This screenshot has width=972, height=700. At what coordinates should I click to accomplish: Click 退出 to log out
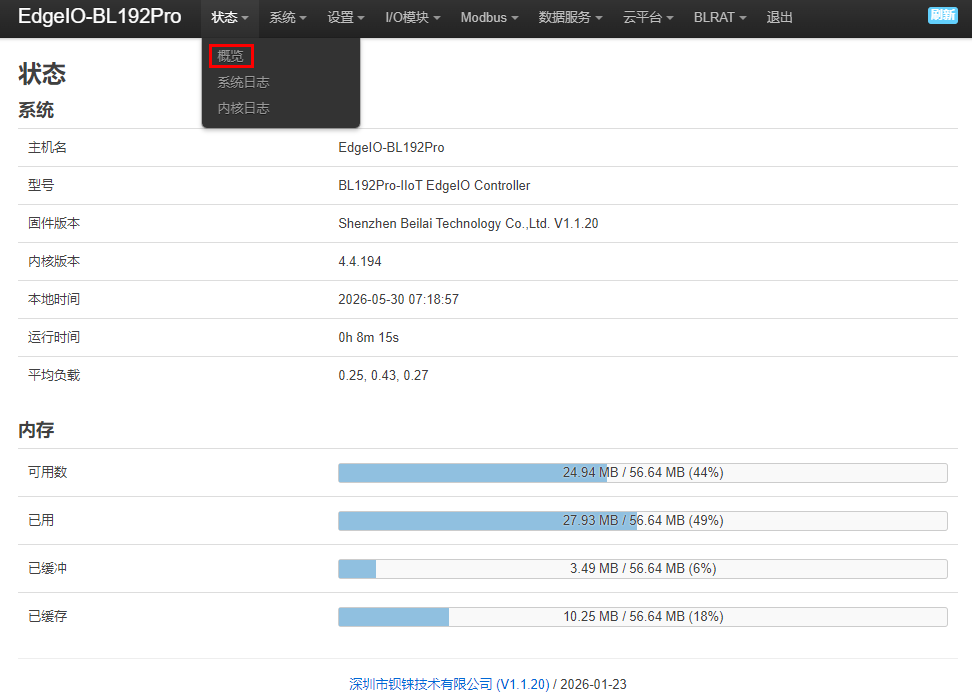click(x=779, y=17)
